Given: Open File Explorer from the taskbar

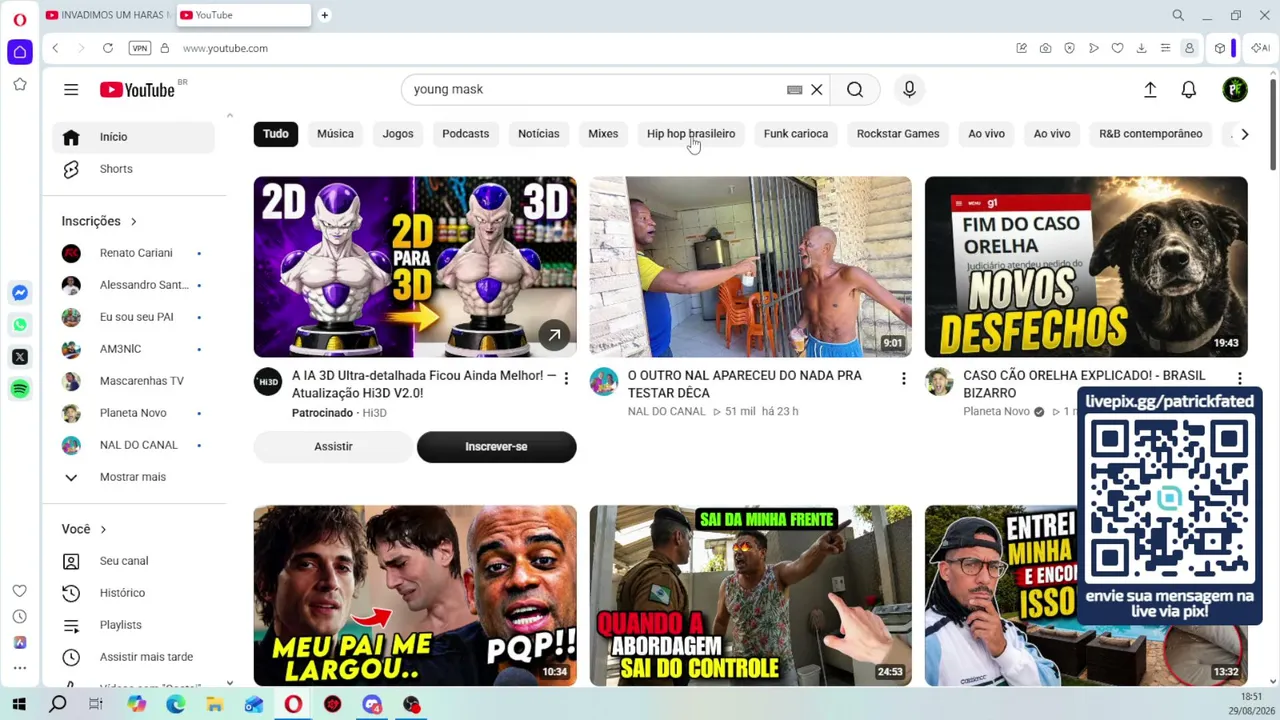Looking at the screenshot, I should 214,705.
